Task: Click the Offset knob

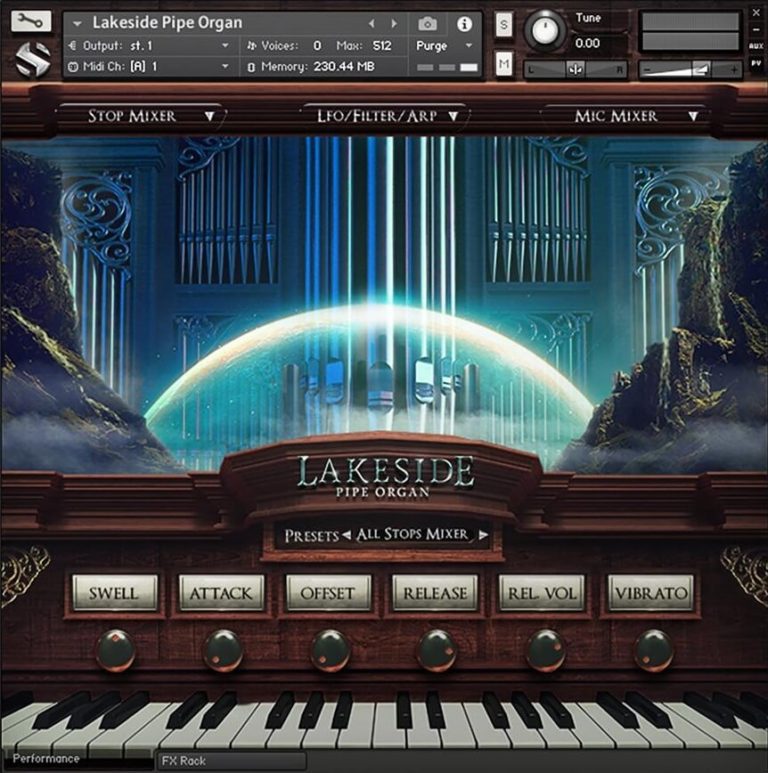Action: (x=330, y=650)
